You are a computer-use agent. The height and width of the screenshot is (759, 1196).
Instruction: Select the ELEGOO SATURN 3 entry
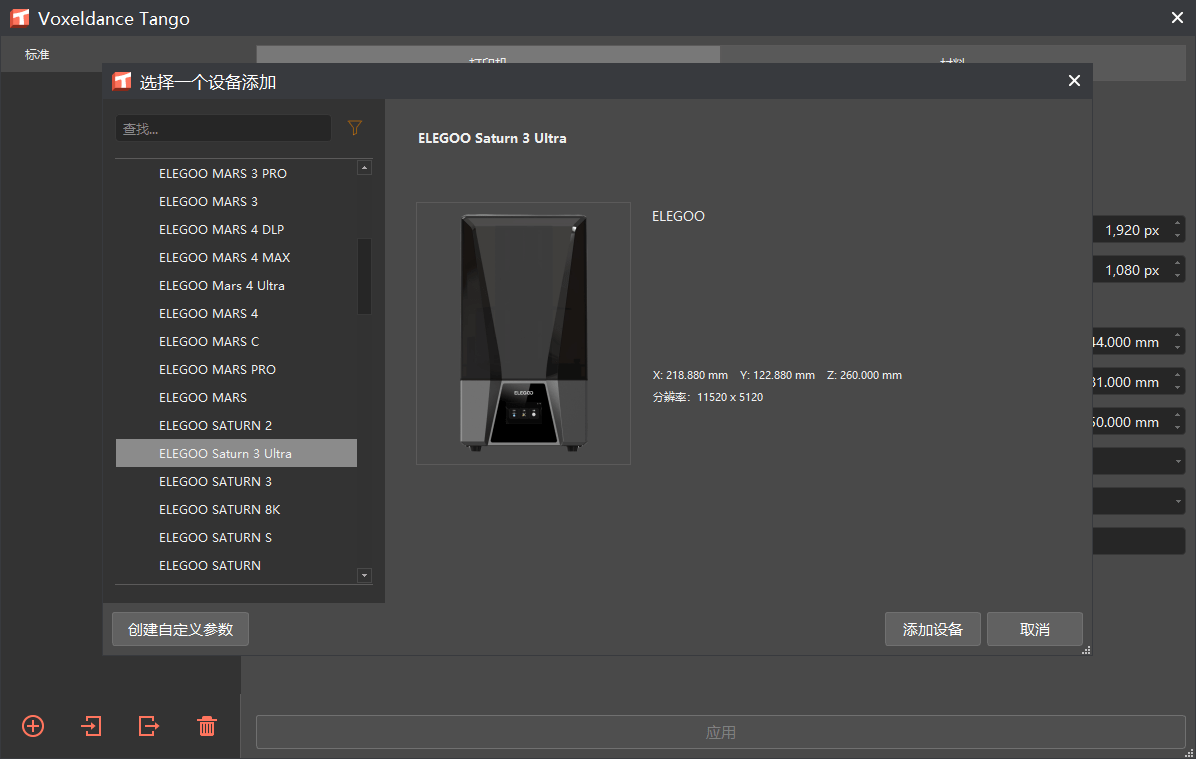236,481
